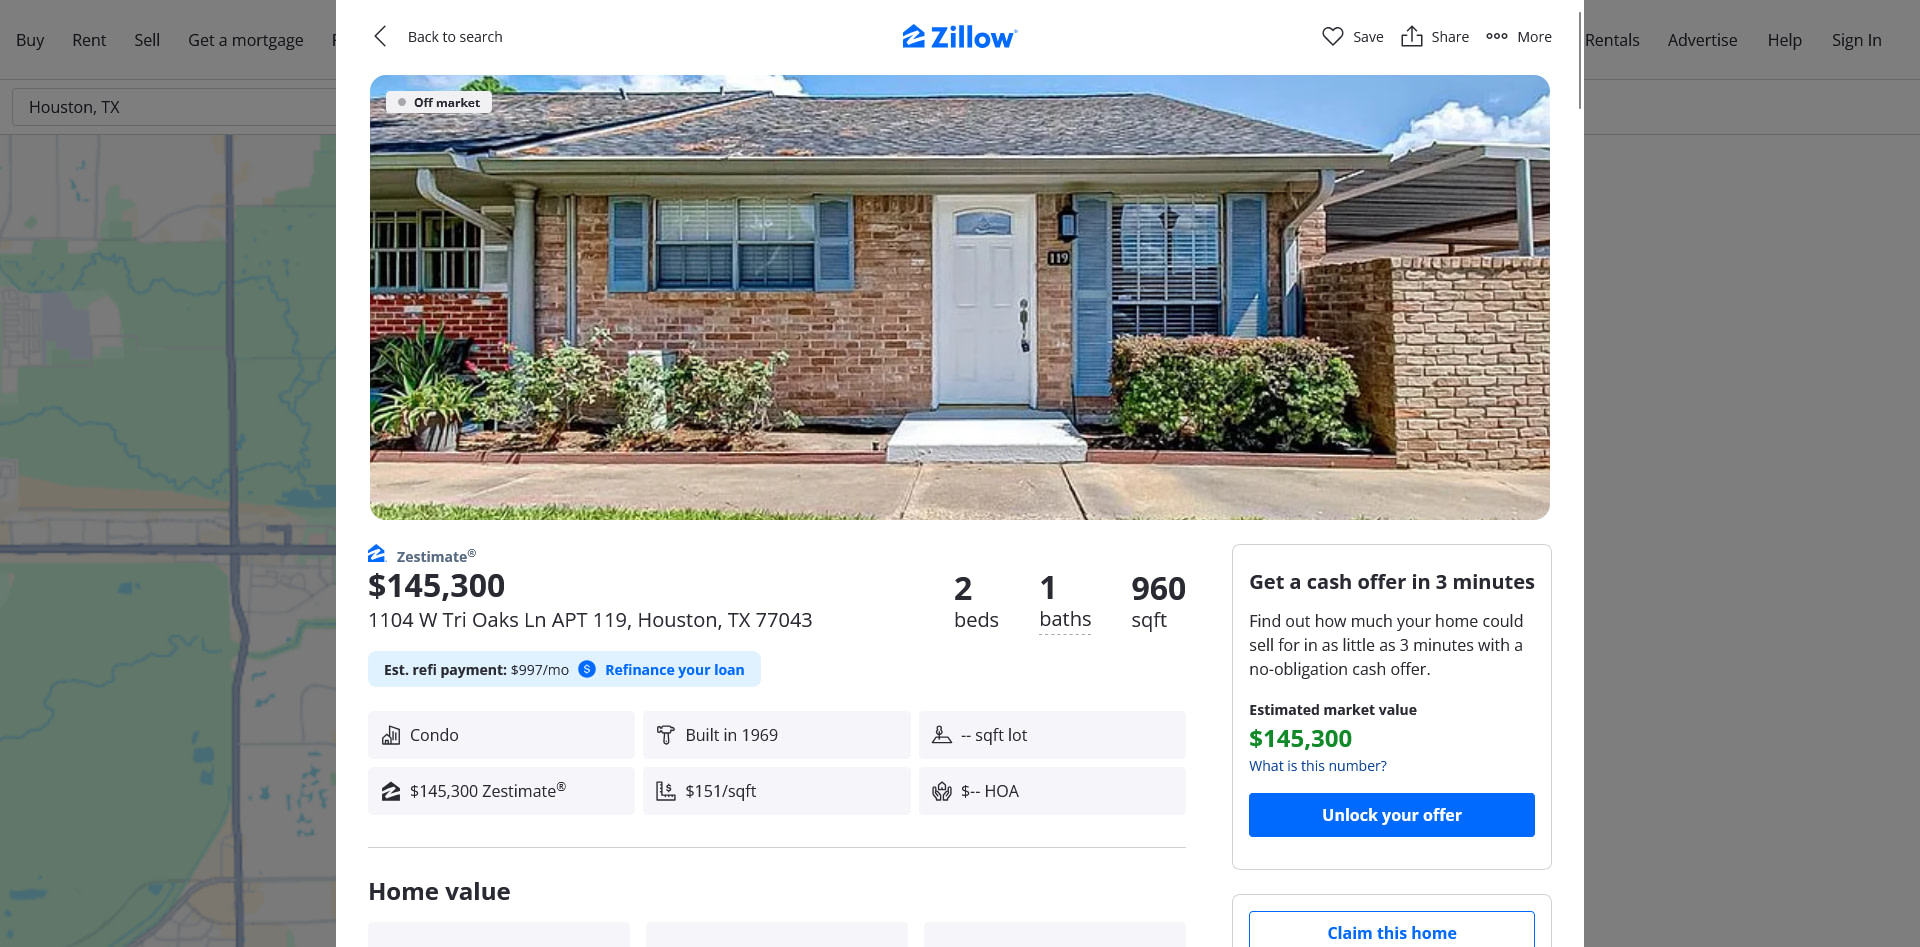Screen dimensions: 1920x947
Task: Click the Zestimate logo icon above price
Action: click(377, 554)
